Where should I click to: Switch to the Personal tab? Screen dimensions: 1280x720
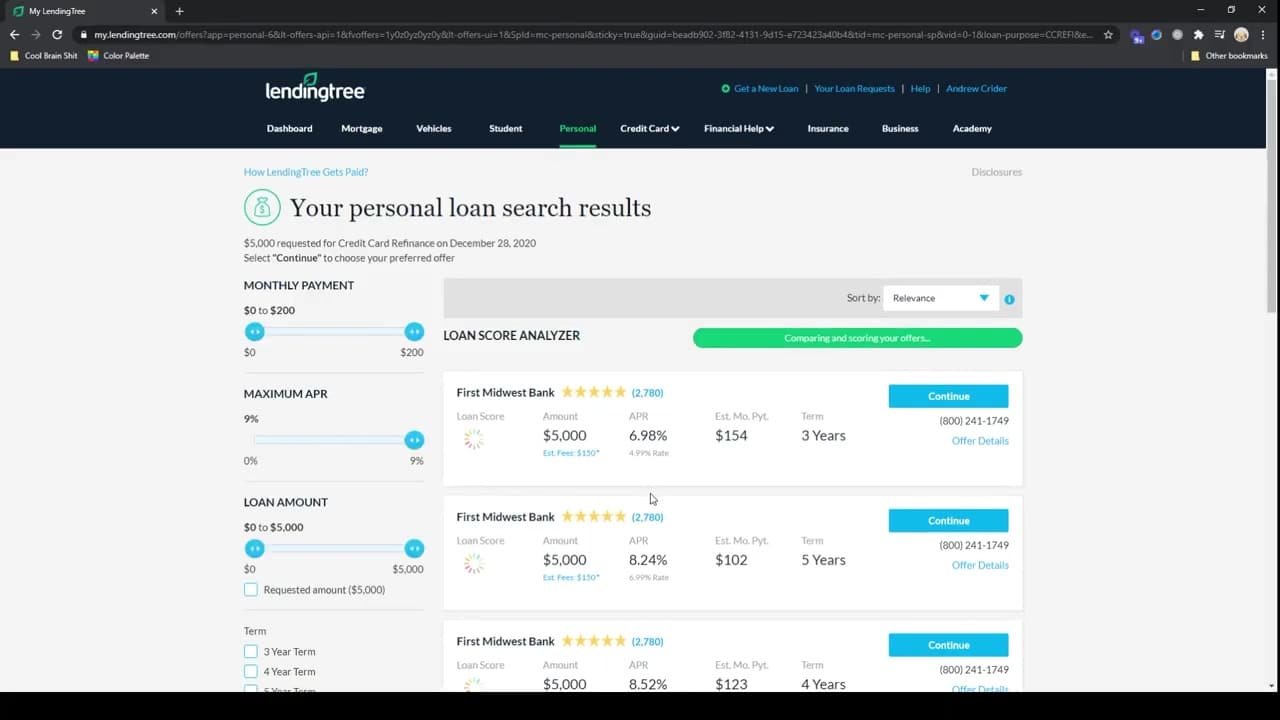point(577,128)
